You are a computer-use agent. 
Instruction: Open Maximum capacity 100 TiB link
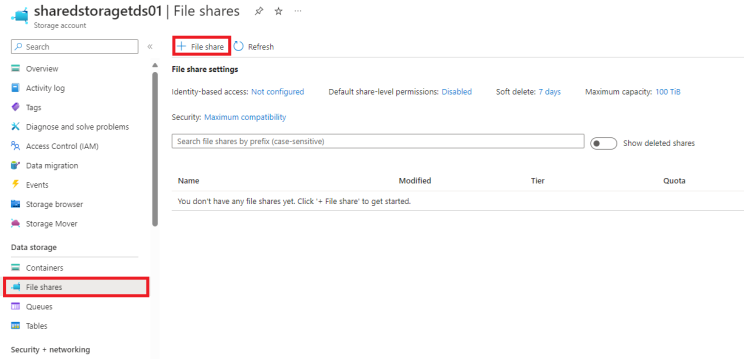coord(668,92)
